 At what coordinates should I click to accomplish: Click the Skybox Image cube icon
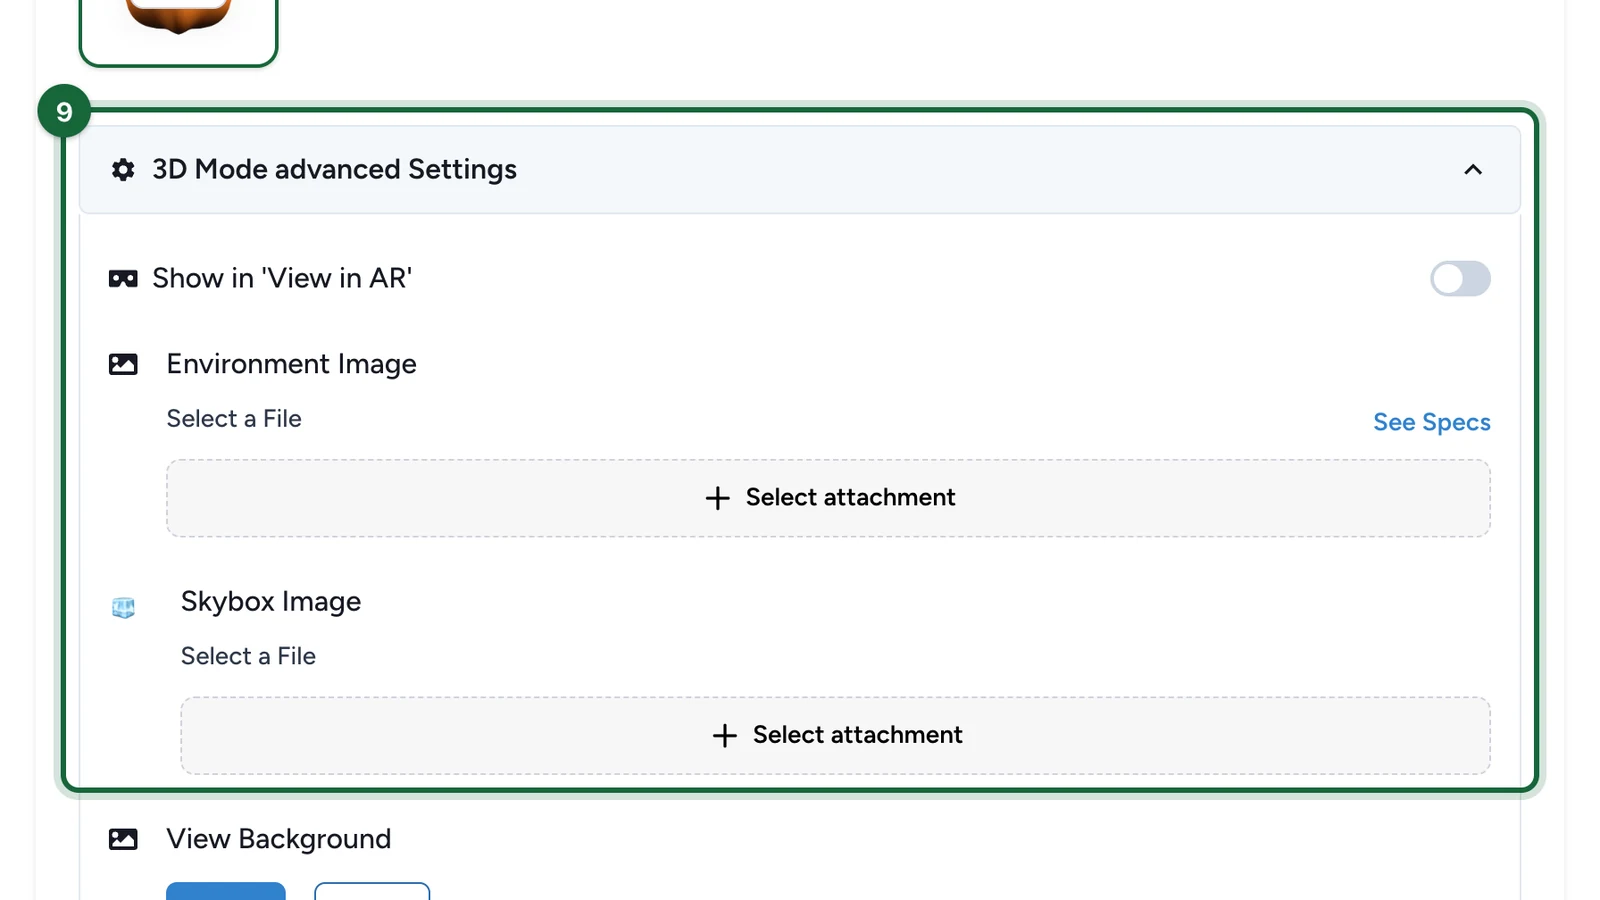123,607
